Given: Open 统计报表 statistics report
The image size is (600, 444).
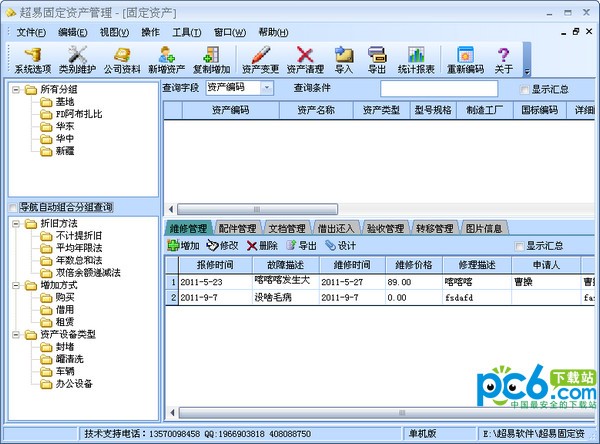Looking at the screenshot, I should point(416,60).
